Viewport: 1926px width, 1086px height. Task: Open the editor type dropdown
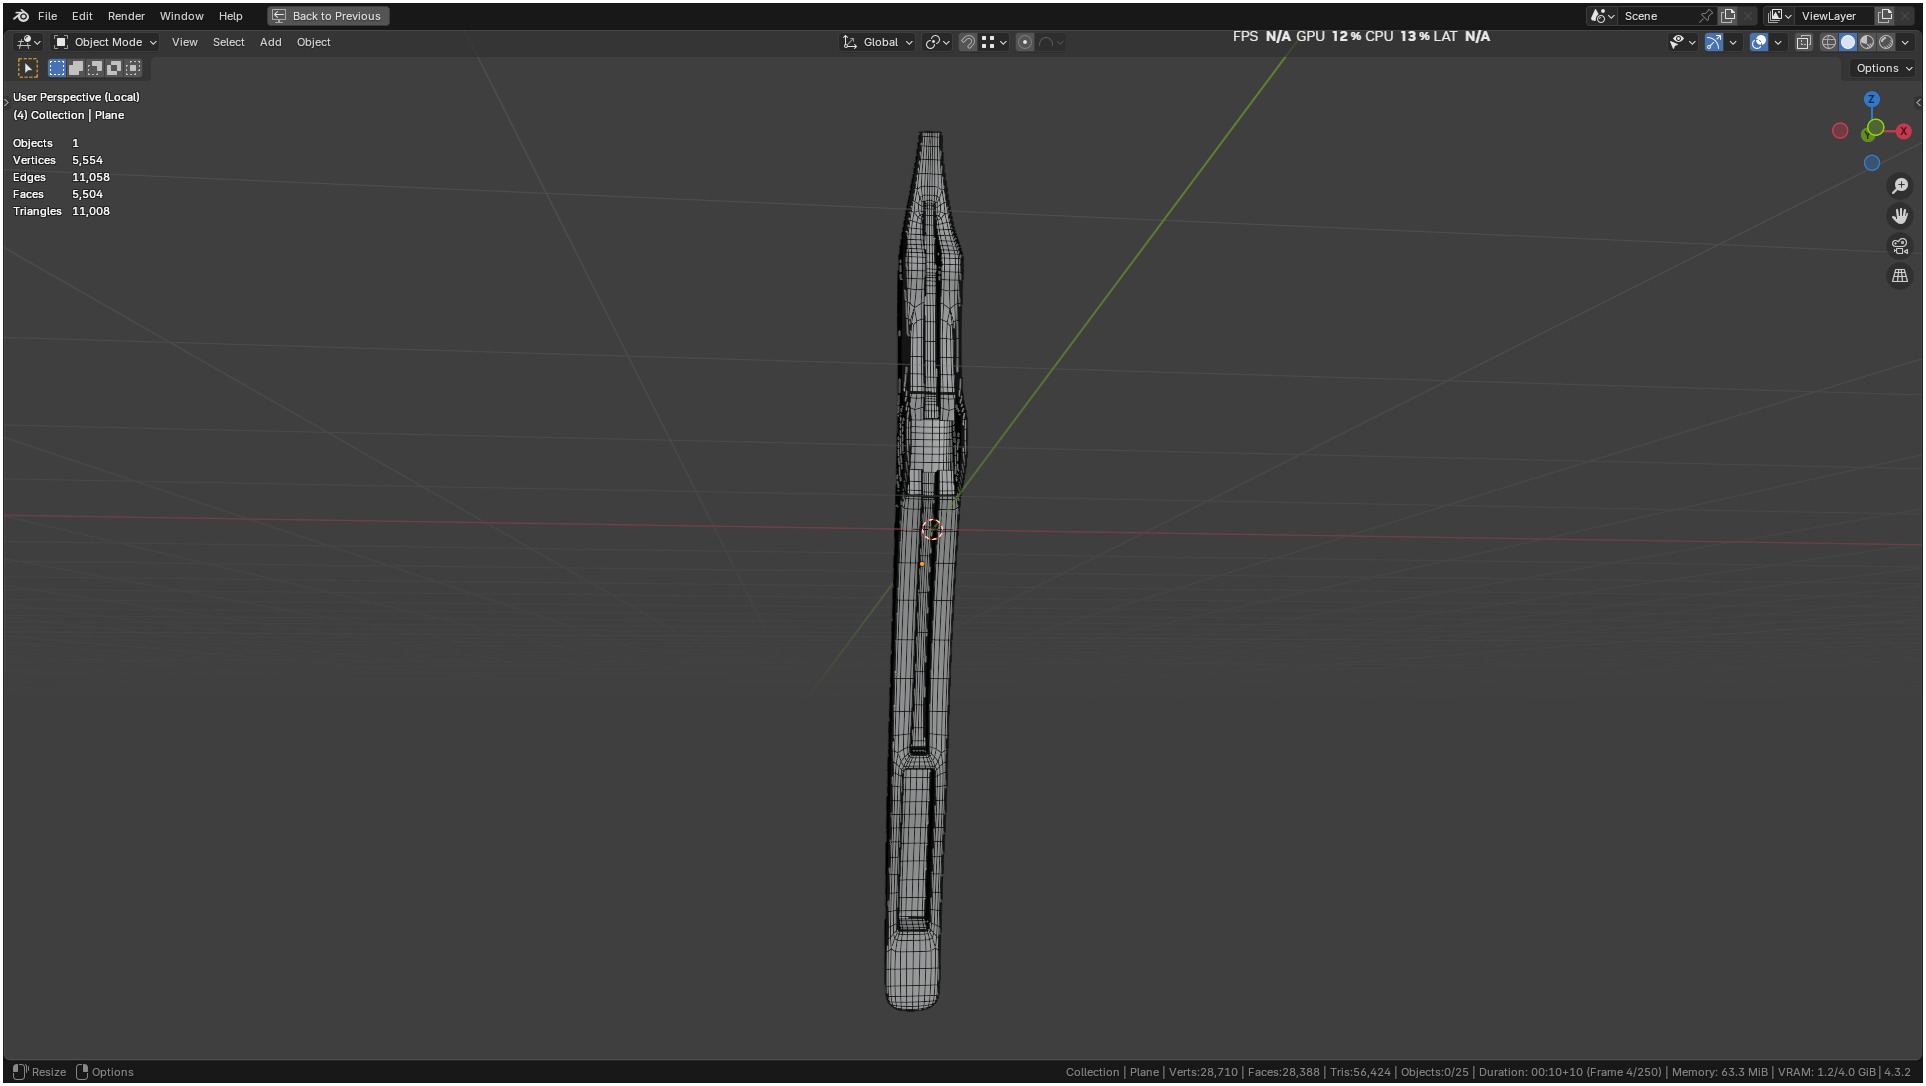coord(28,42)
